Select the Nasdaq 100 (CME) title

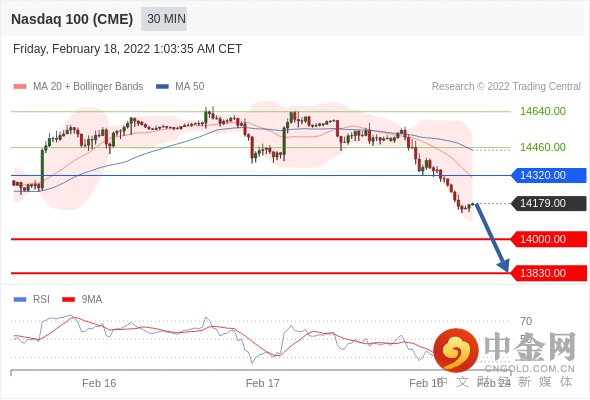[72, 19]
